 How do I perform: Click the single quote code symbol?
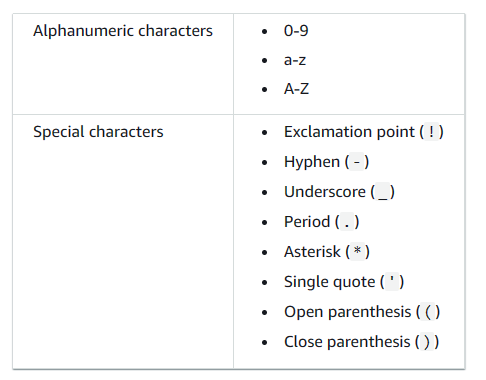click(392, 282)
